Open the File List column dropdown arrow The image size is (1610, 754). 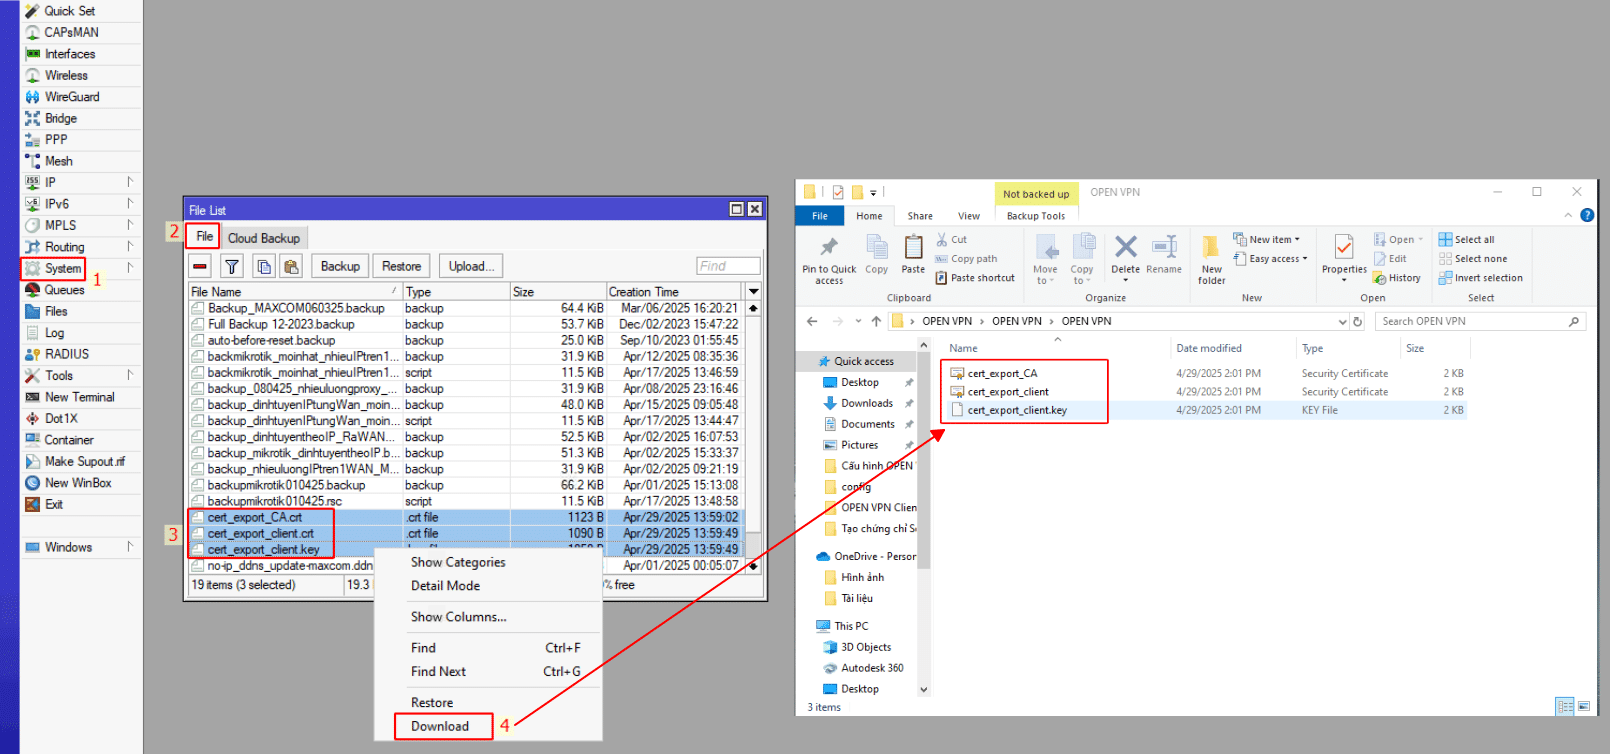point(754,291)
